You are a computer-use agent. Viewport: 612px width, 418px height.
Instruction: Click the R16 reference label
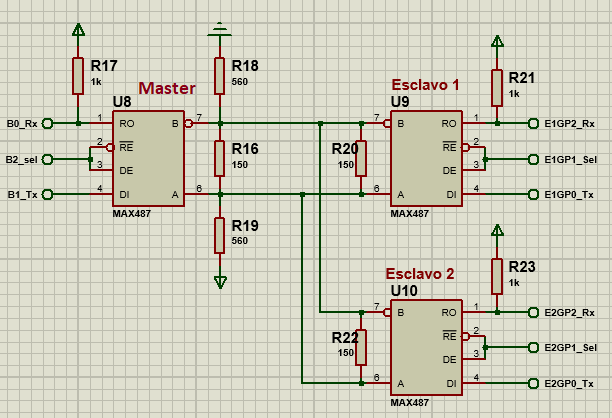coord(245,148)
